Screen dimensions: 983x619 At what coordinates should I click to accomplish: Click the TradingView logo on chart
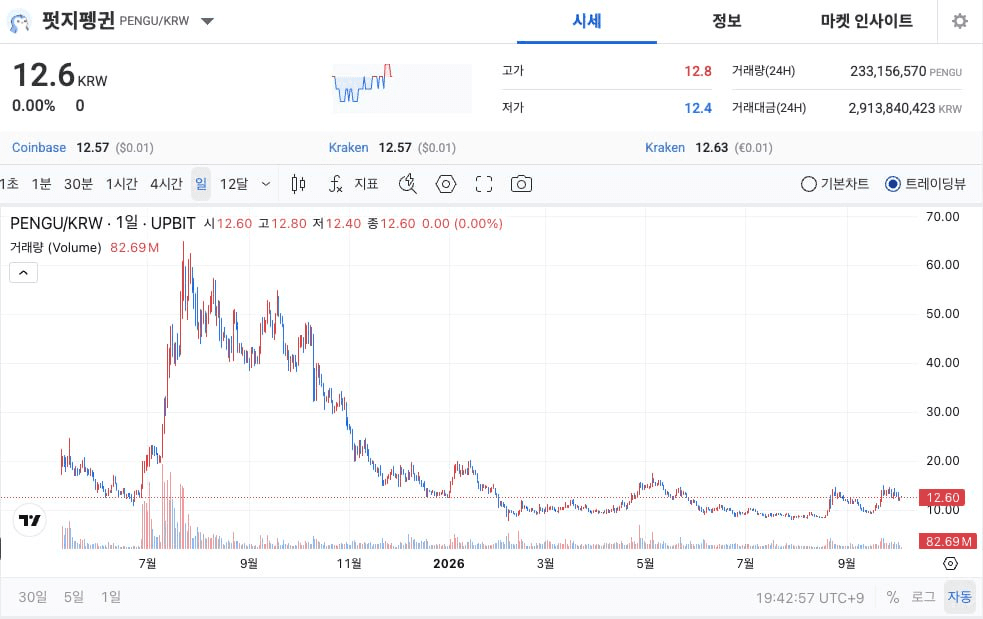29,520
